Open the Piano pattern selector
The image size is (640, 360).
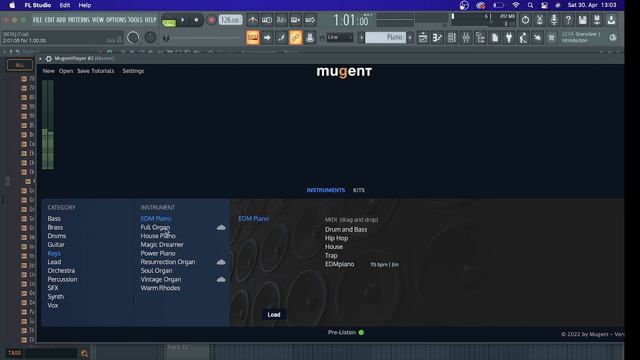(386, 38)
